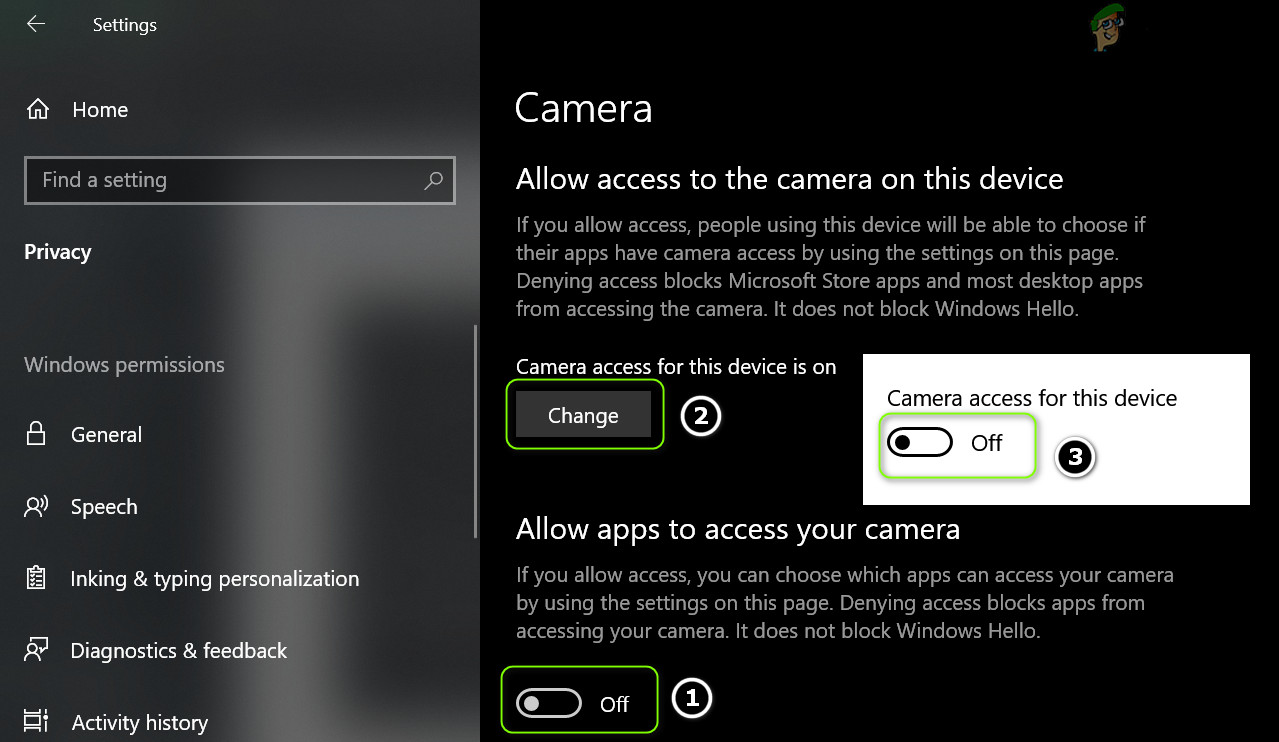Open the General privacy settings
This screenshot has height=742, width=1279.
coord(106,435)
